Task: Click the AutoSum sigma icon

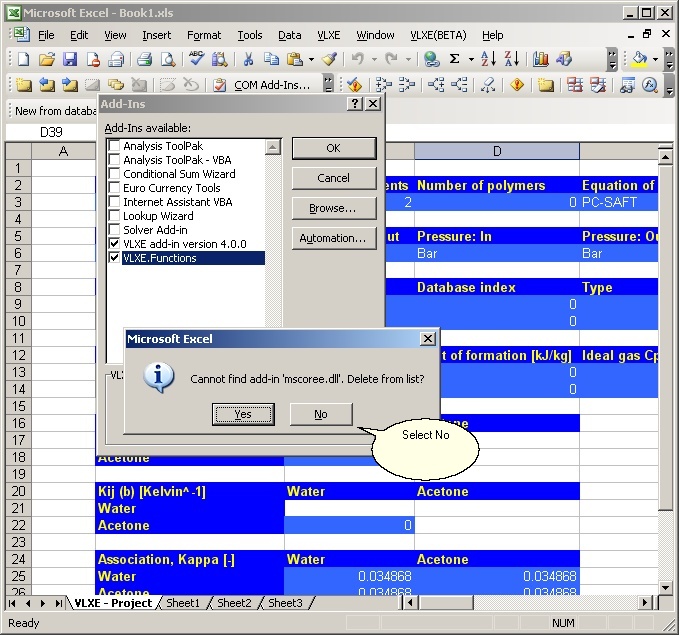Action: click(x=454, y=58)
